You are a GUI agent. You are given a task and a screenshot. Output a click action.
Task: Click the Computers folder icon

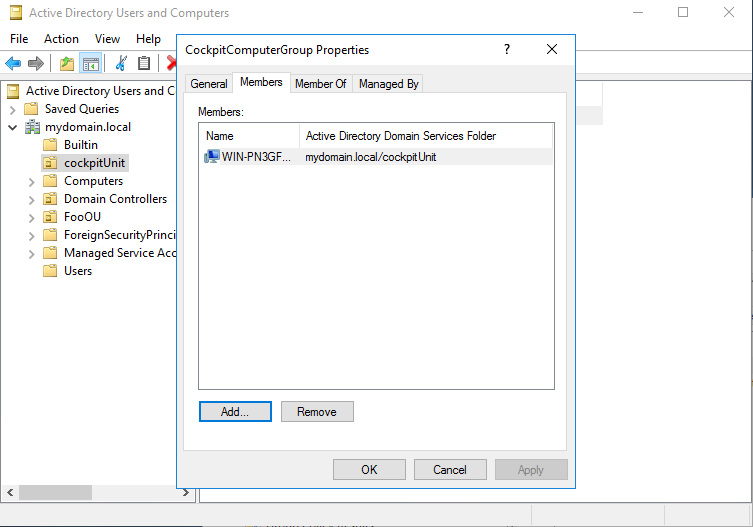point(50,181)
